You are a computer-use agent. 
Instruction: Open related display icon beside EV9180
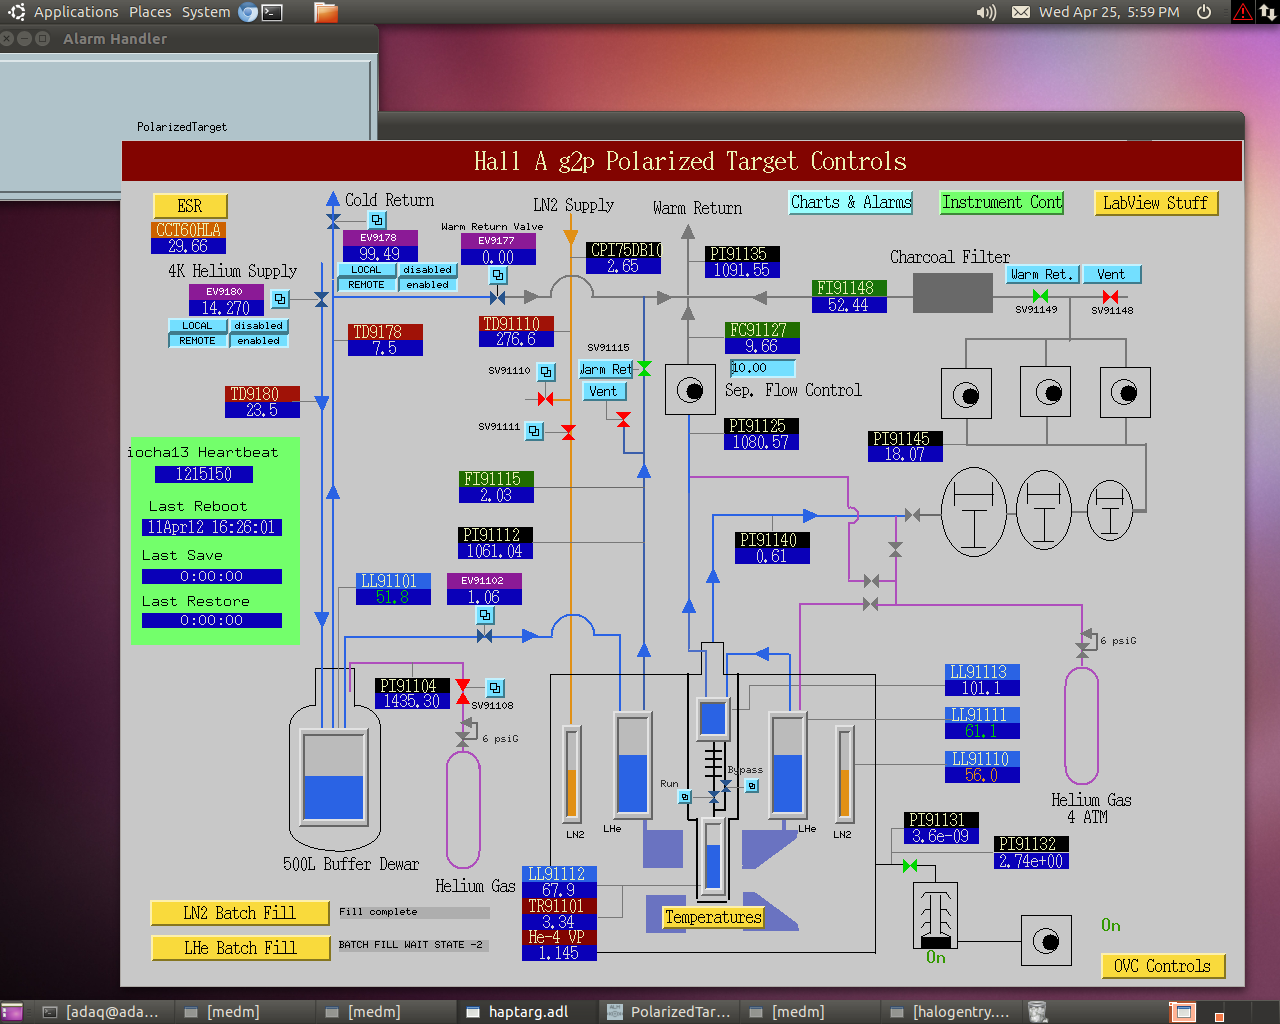[280, 299]
